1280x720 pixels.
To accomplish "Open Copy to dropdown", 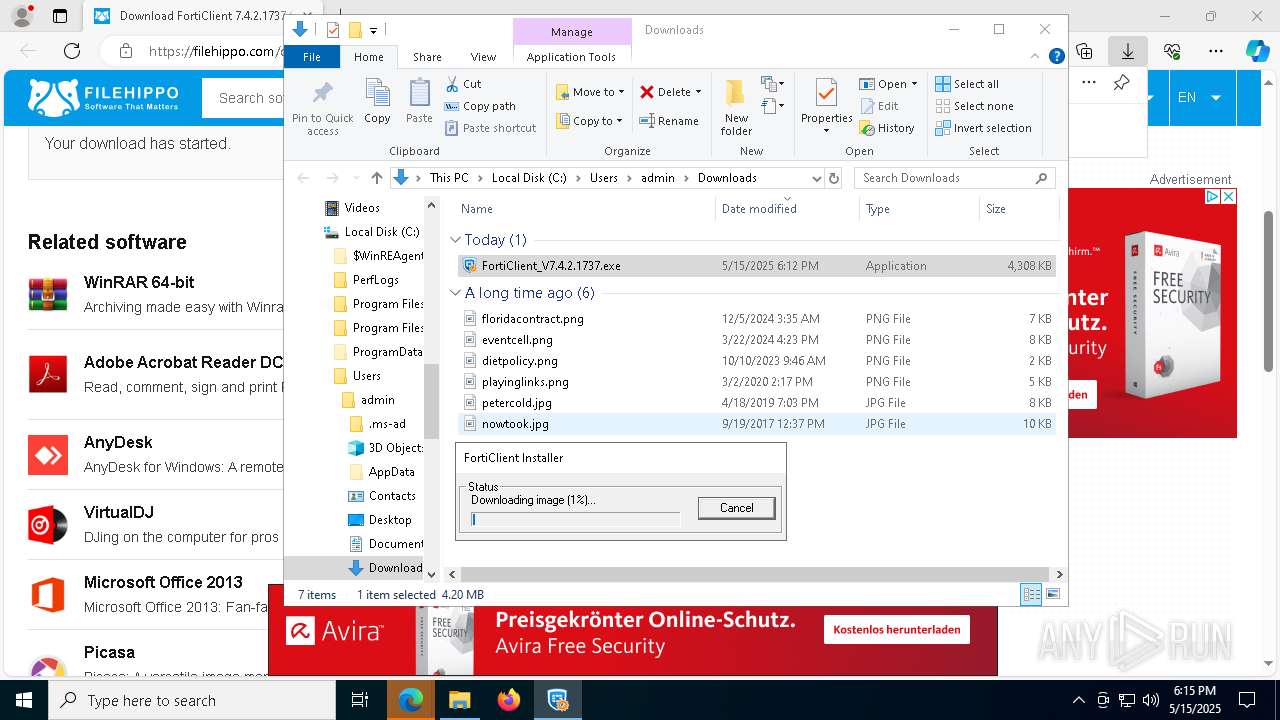I will click(x=590, y=121).
